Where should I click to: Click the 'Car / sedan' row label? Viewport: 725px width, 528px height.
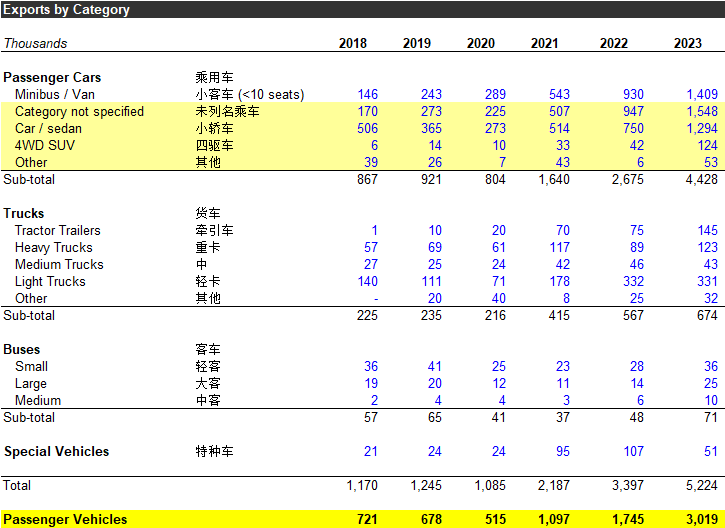48,129
